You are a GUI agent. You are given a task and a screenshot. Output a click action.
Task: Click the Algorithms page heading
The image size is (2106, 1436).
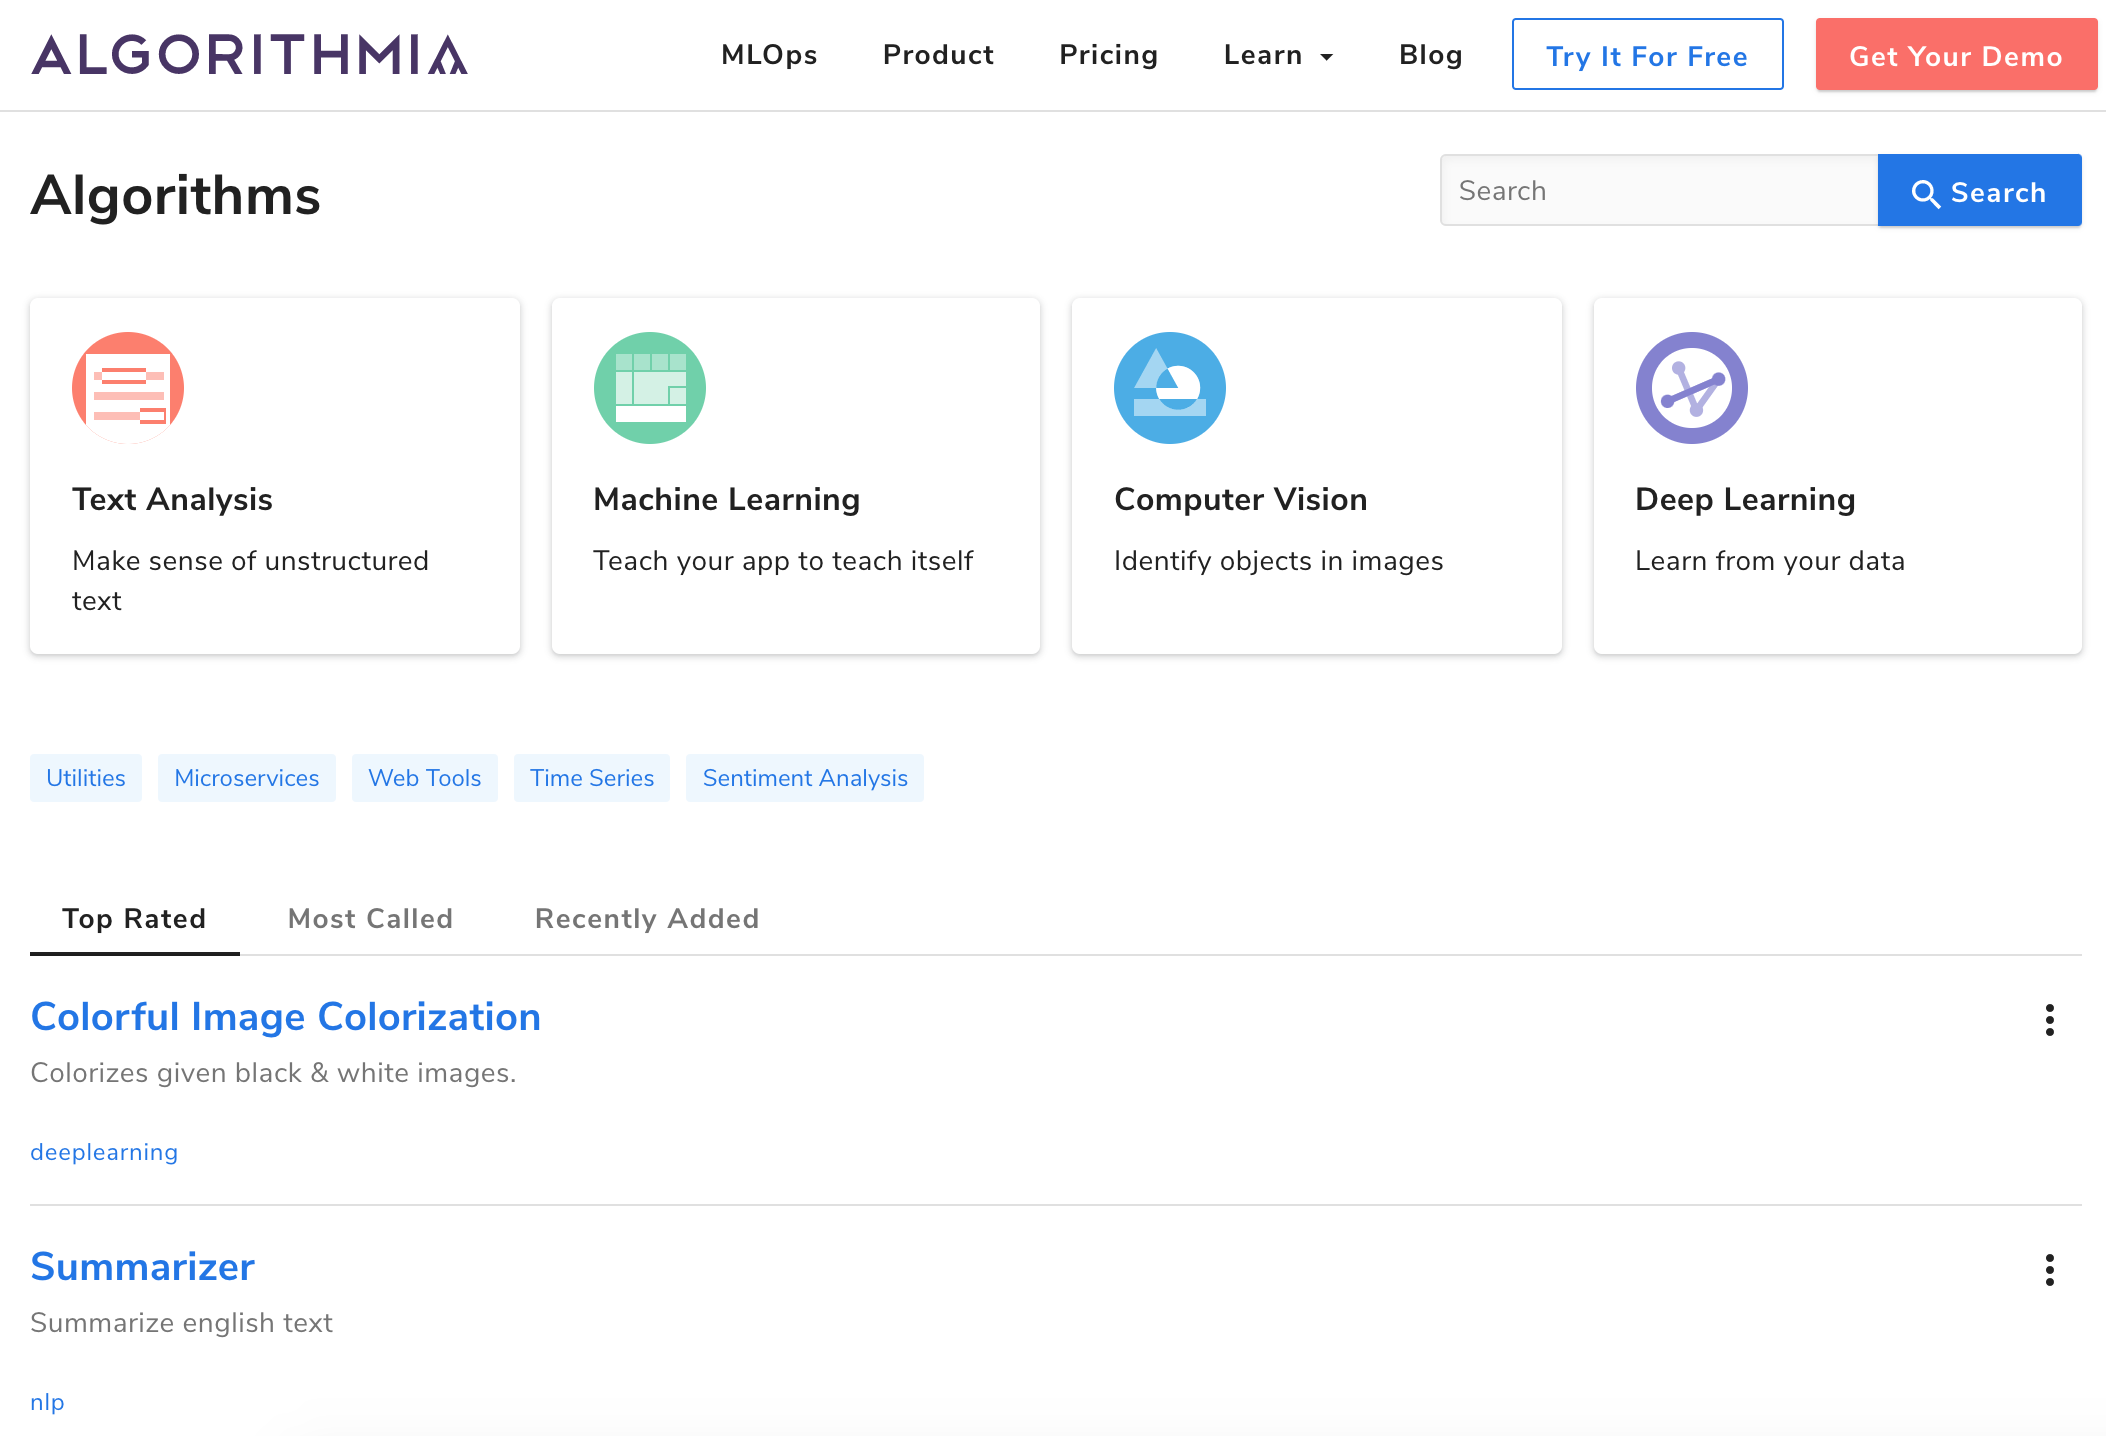[x=176, y=195]
